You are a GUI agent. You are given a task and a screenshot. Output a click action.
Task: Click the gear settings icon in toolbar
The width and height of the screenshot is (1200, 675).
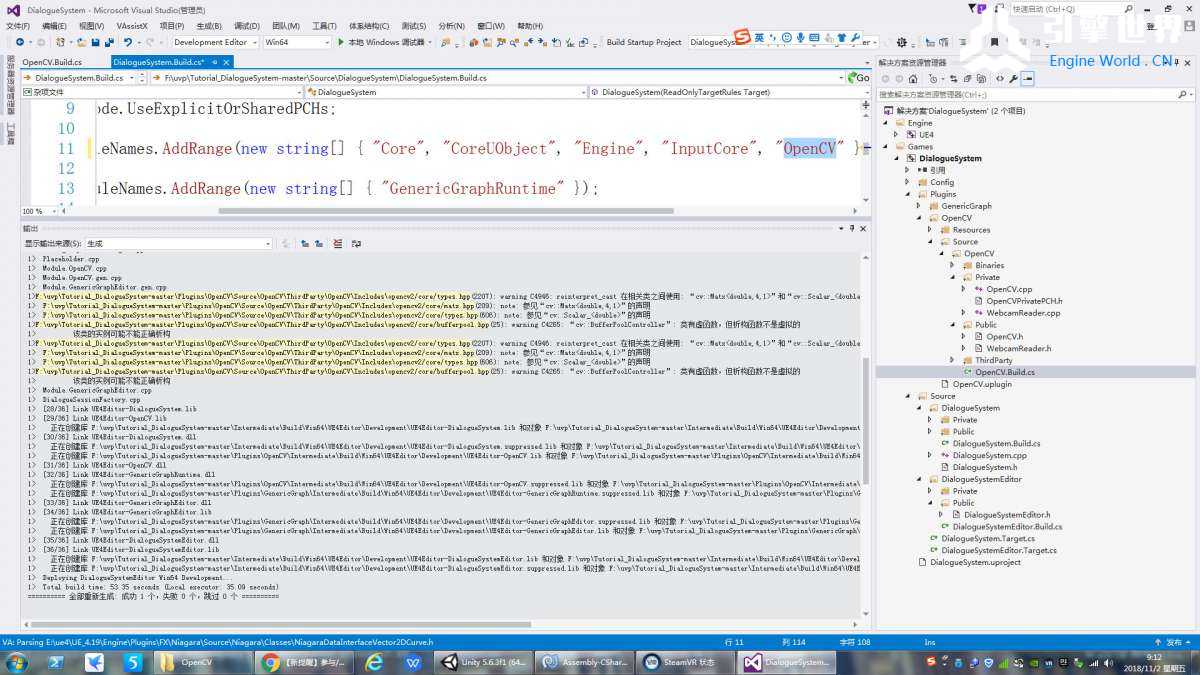tap(902, 42)
